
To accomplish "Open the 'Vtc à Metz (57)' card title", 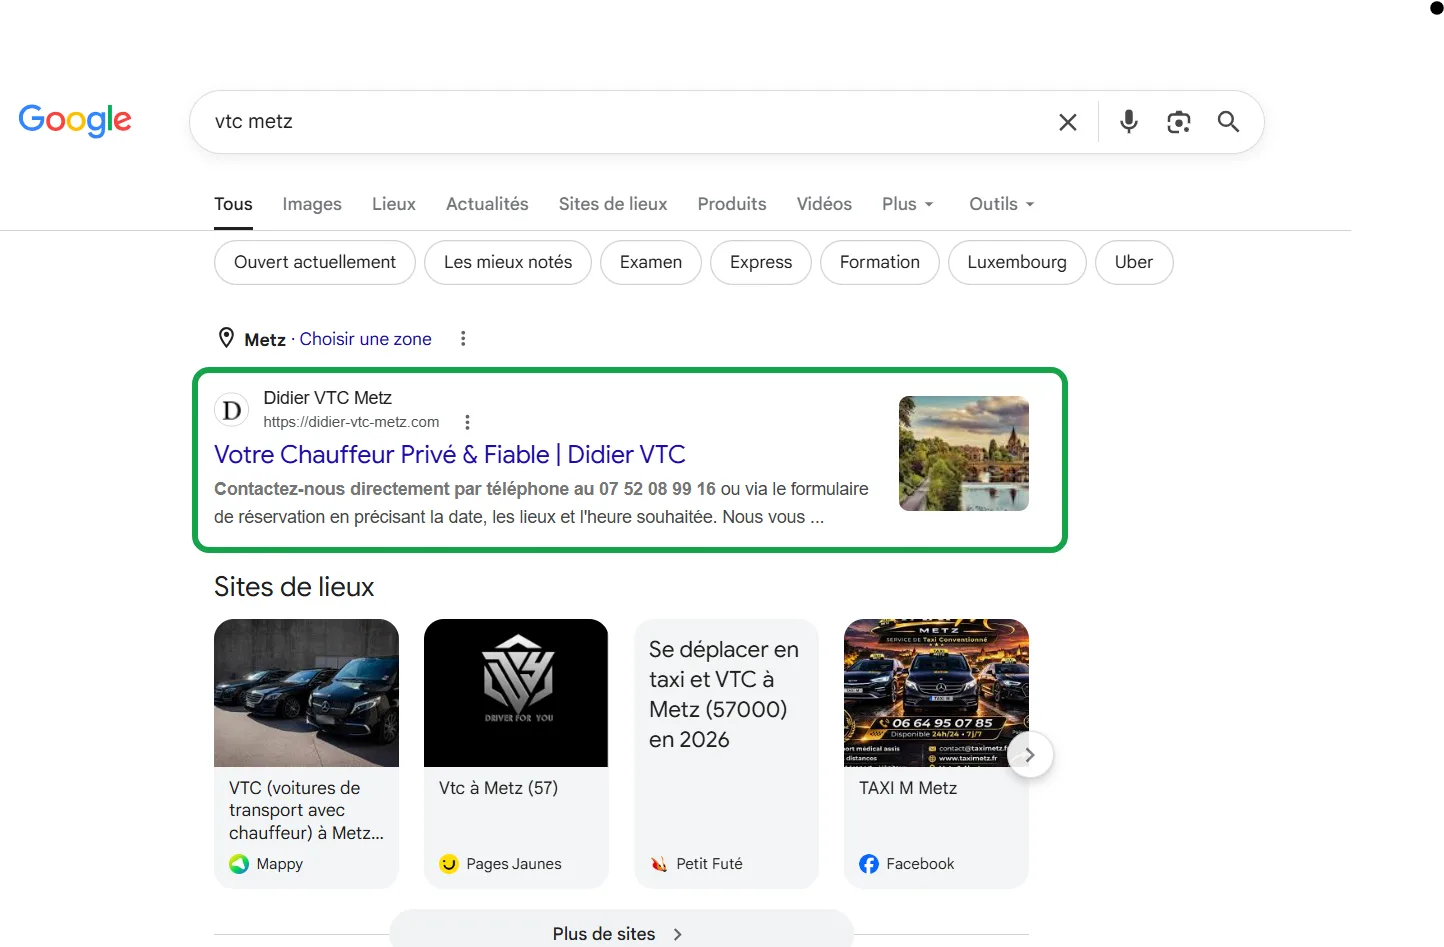I will click(498, 788).
